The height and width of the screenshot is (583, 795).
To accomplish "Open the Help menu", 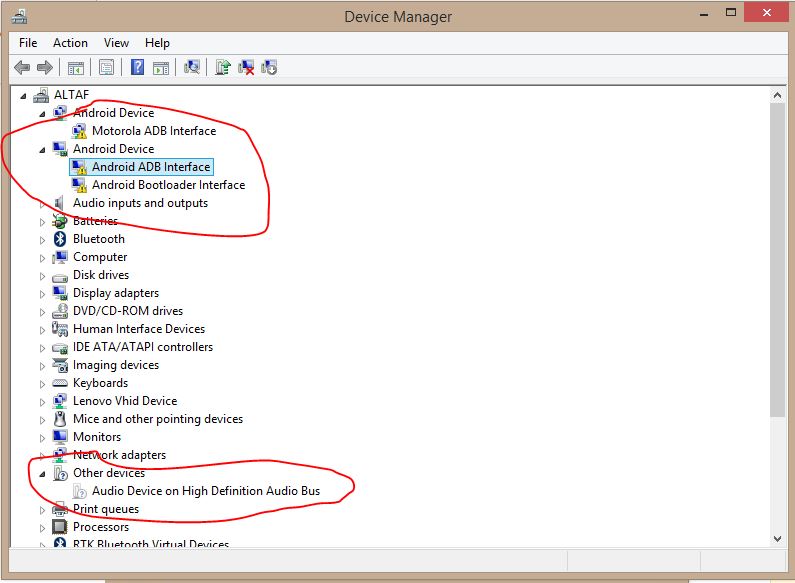I will coord(157,43).
